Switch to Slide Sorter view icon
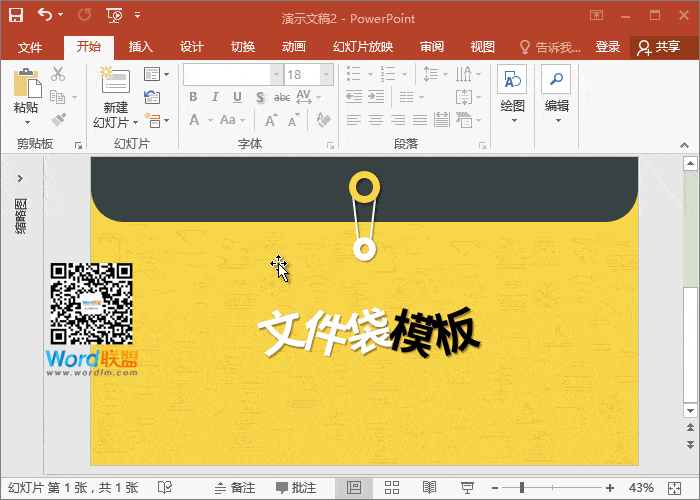Screen dimensions: 700x500 392,487
